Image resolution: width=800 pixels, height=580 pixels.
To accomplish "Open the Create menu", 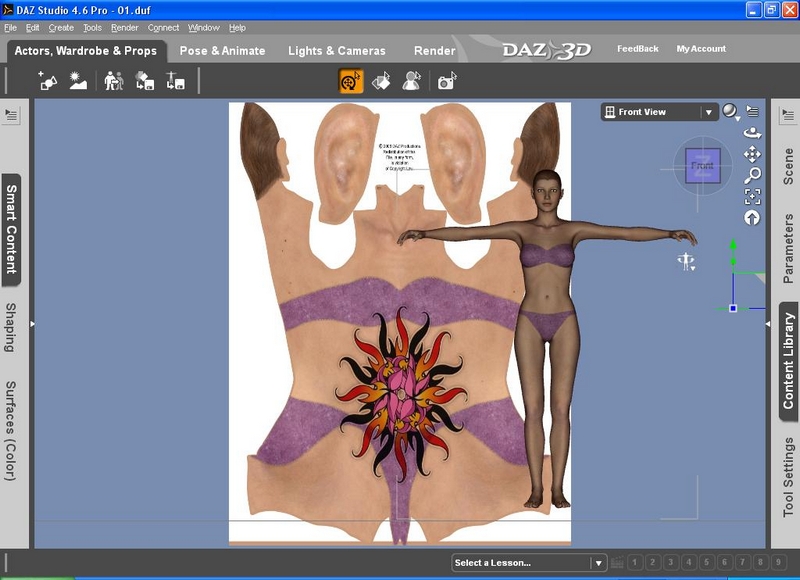I will 61,28.
